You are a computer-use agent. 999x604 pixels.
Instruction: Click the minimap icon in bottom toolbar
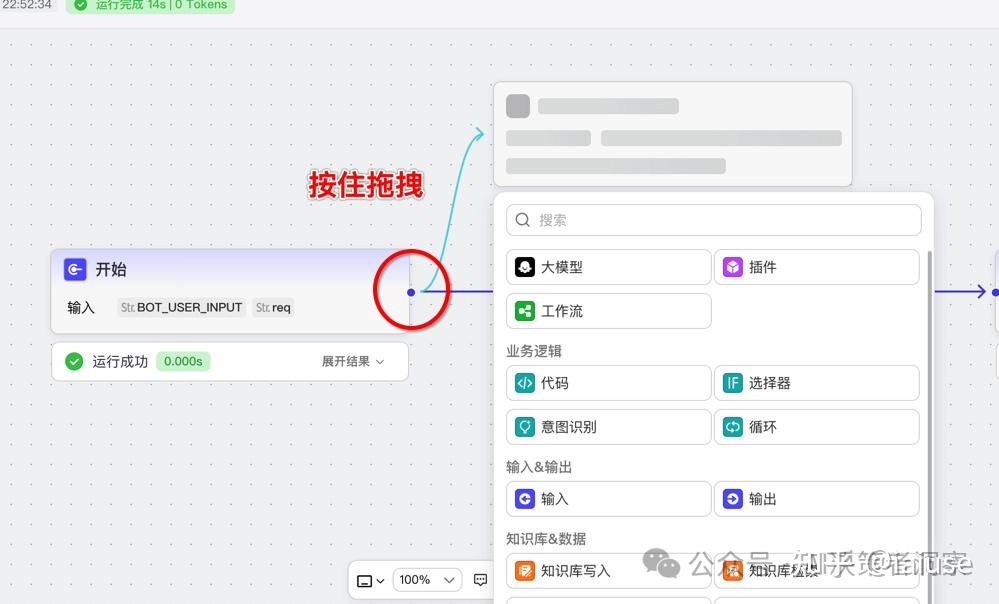[x=365, y=579]
